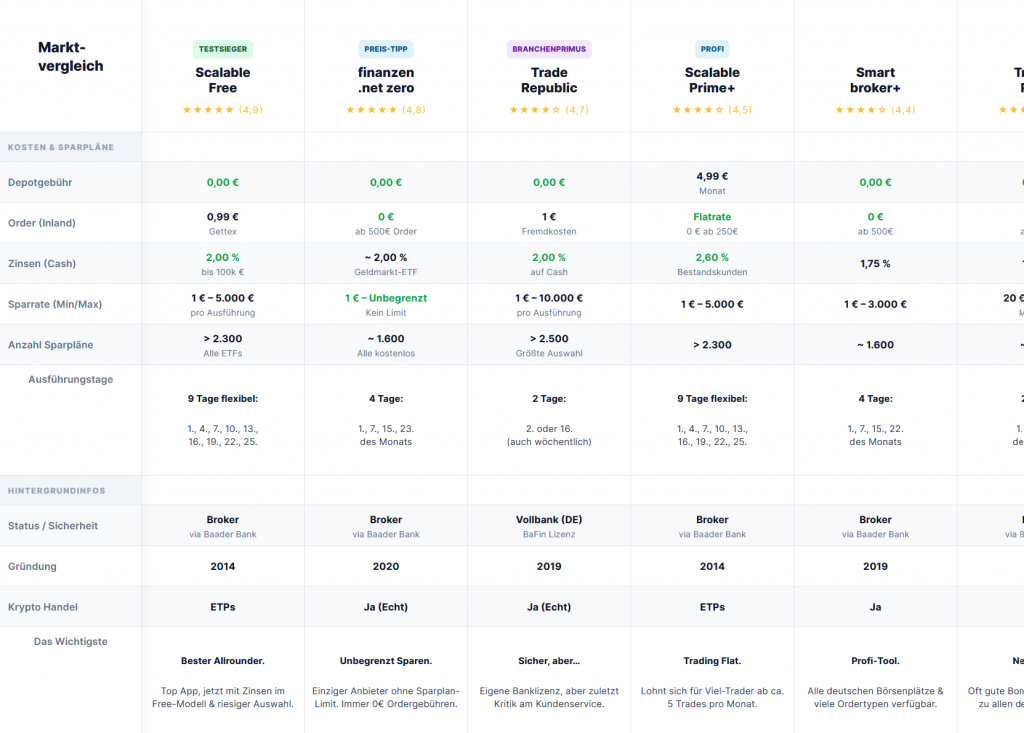1024x733 pixels.
Task: Click the Scalable Prime+ 4,5 star rating
Action: [712, 110]
